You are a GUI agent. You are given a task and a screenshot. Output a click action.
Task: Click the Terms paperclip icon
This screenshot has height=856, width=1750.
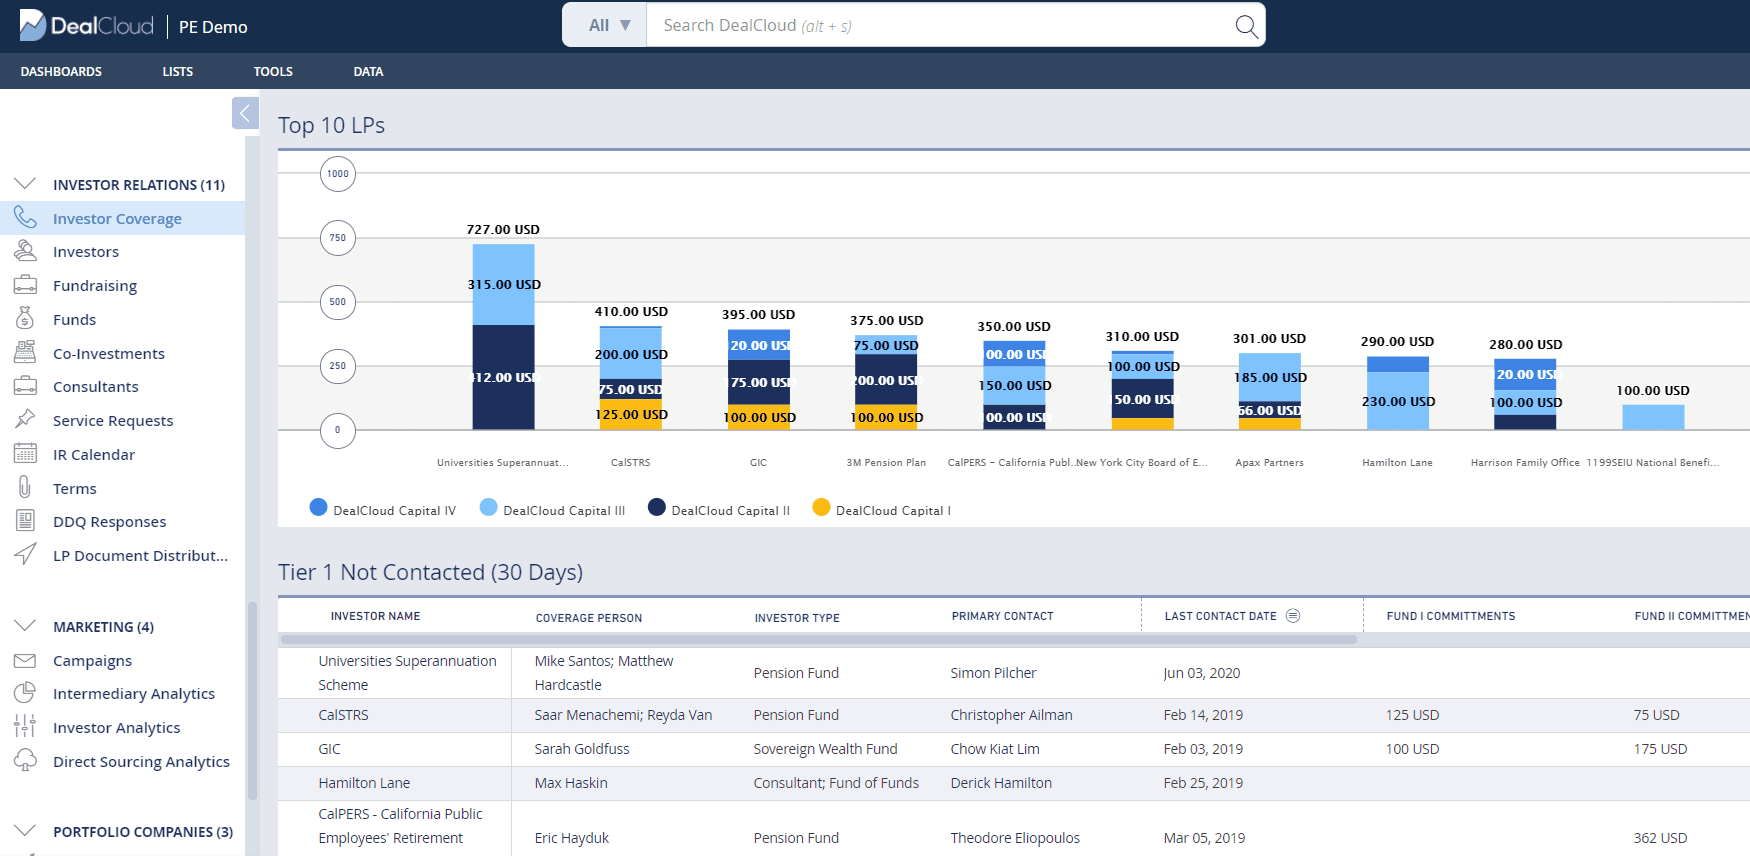coord(25,488)
